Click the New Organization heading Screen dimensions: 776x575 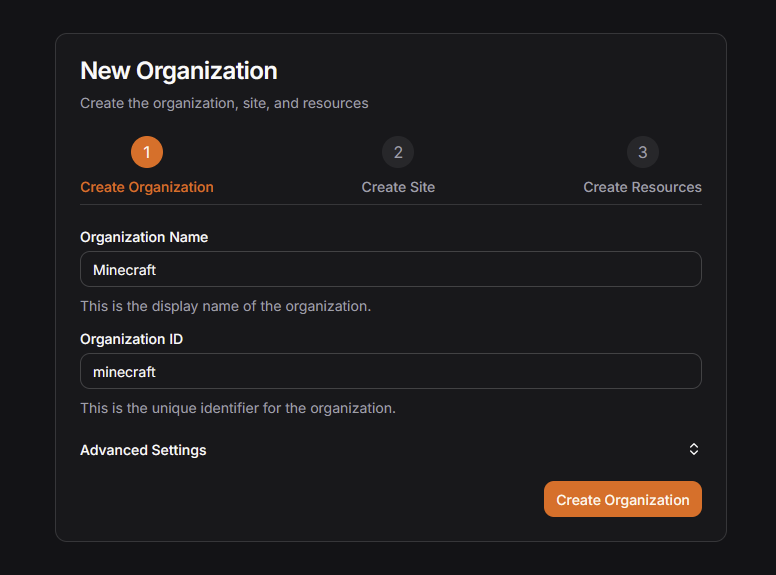click(x=179, y=71)
